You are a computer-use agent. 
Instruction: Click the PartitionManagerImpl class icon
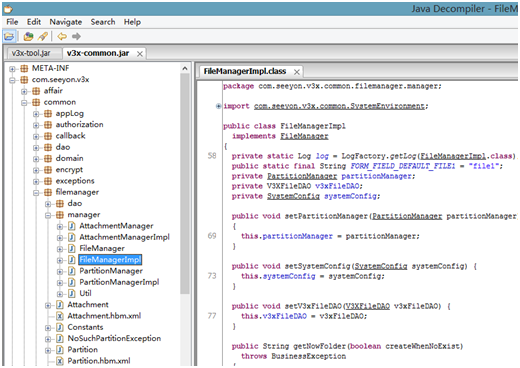click(x=72, y=283)
